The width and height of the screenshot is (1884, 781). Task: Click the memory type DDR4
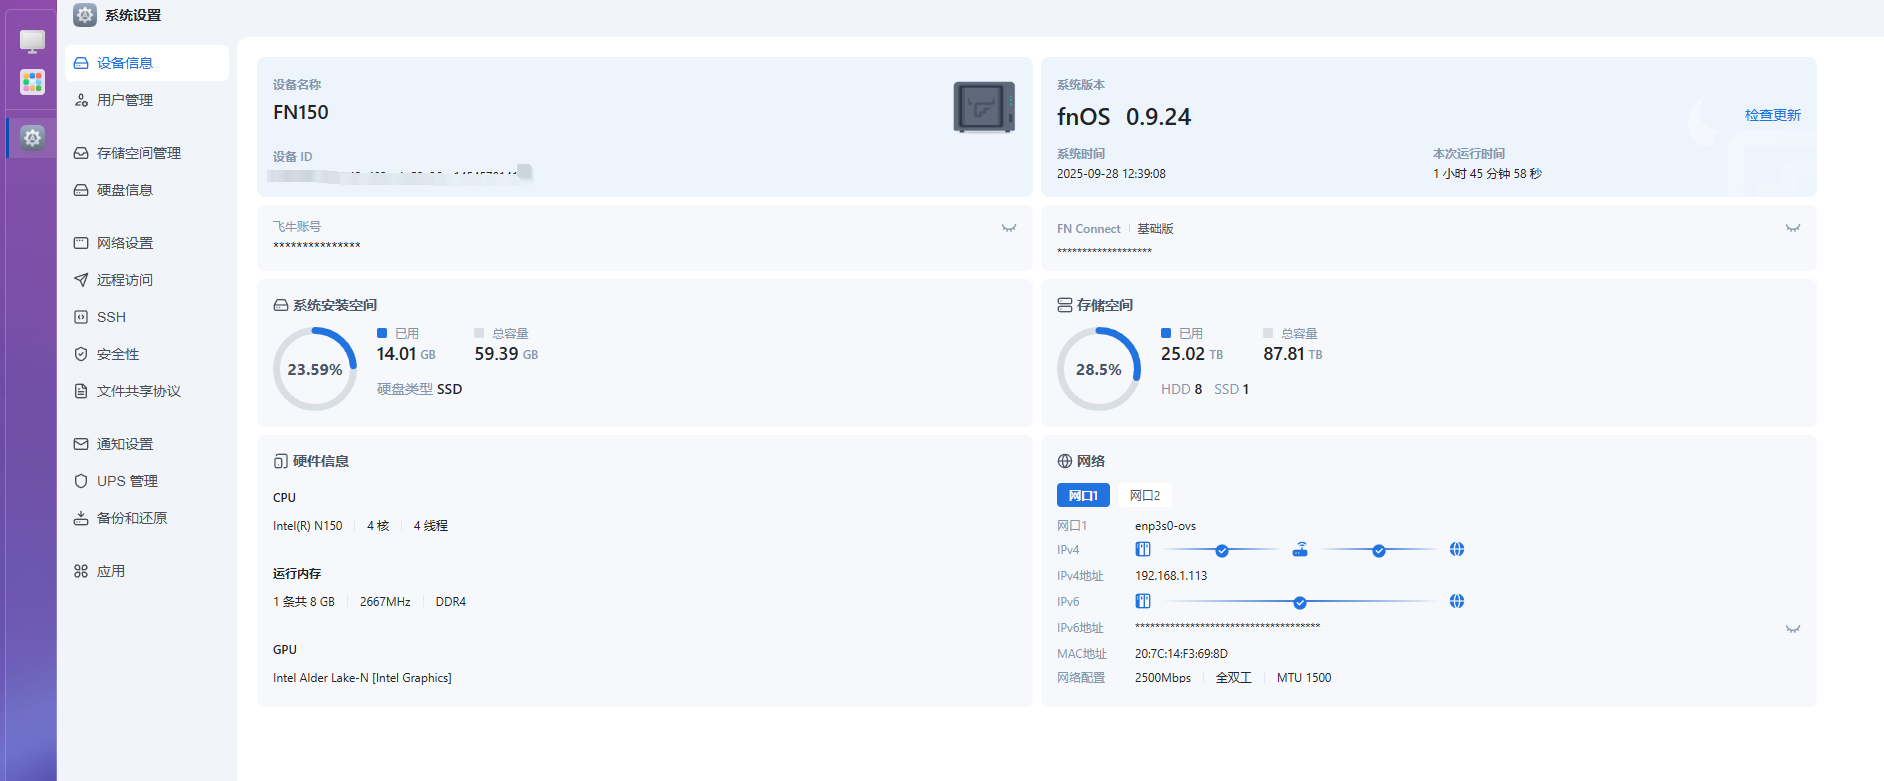[451, 602]
